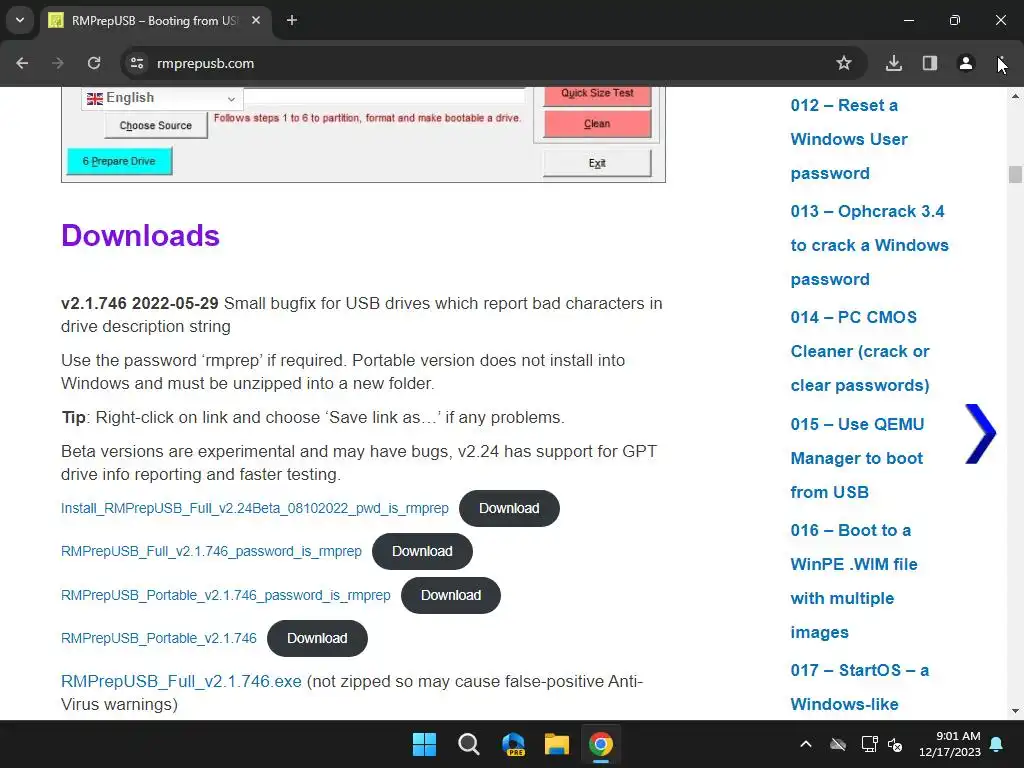This screenshot has height=768, width=1024.
Task: Click the browser forward arrow
Action: point(58,63)
